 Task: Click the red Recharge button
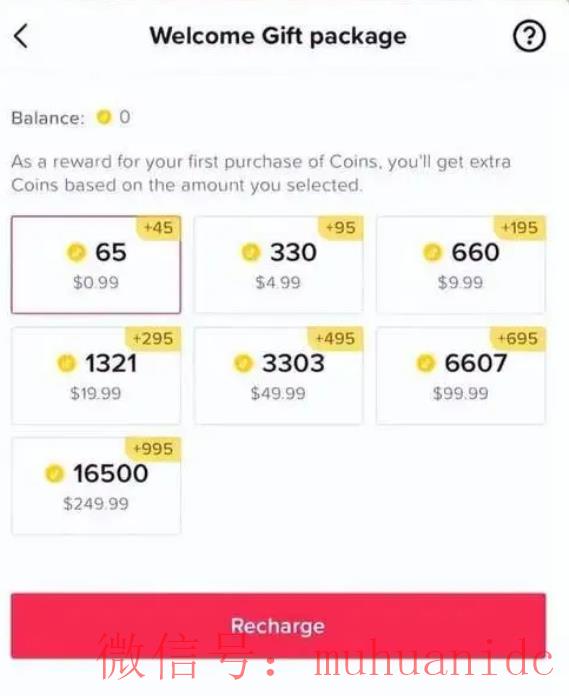coord(278,625)
